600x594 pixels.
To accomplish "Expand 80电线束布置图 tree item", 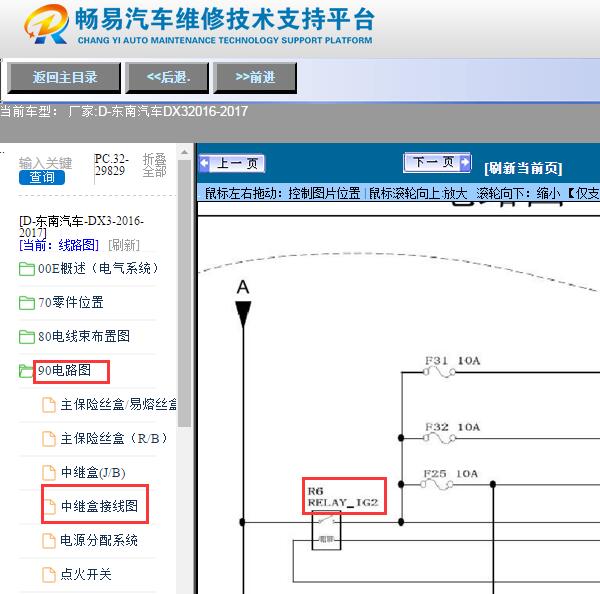I will click(x=84, y=336).
